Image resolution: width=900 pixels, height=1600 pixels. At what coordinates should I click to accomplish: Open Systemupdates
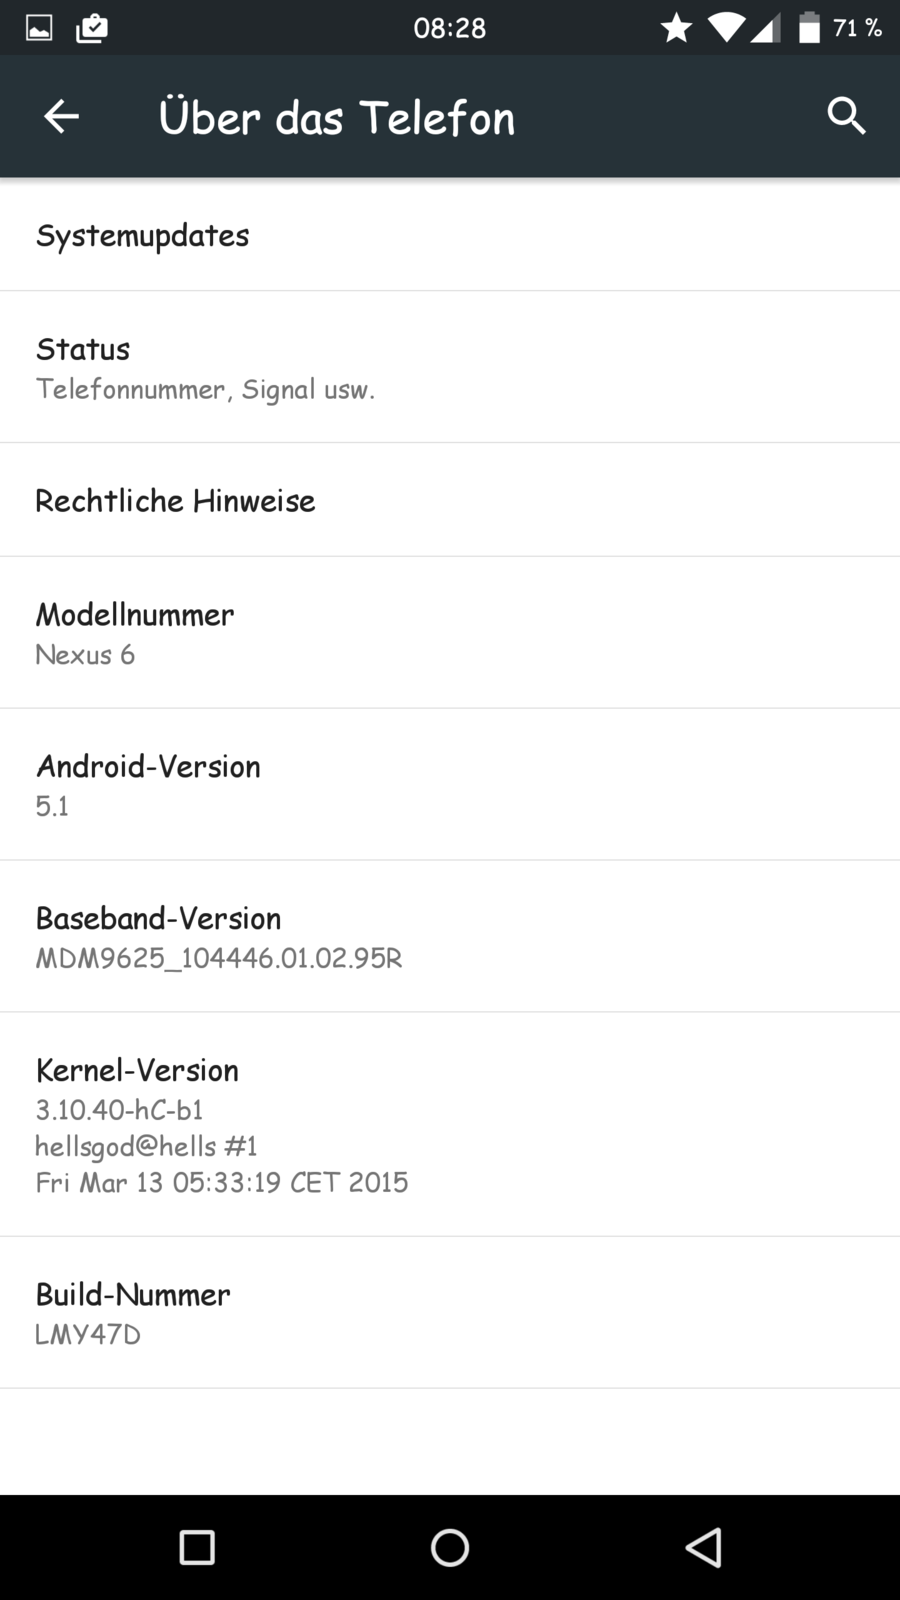(x=450, y=236)
